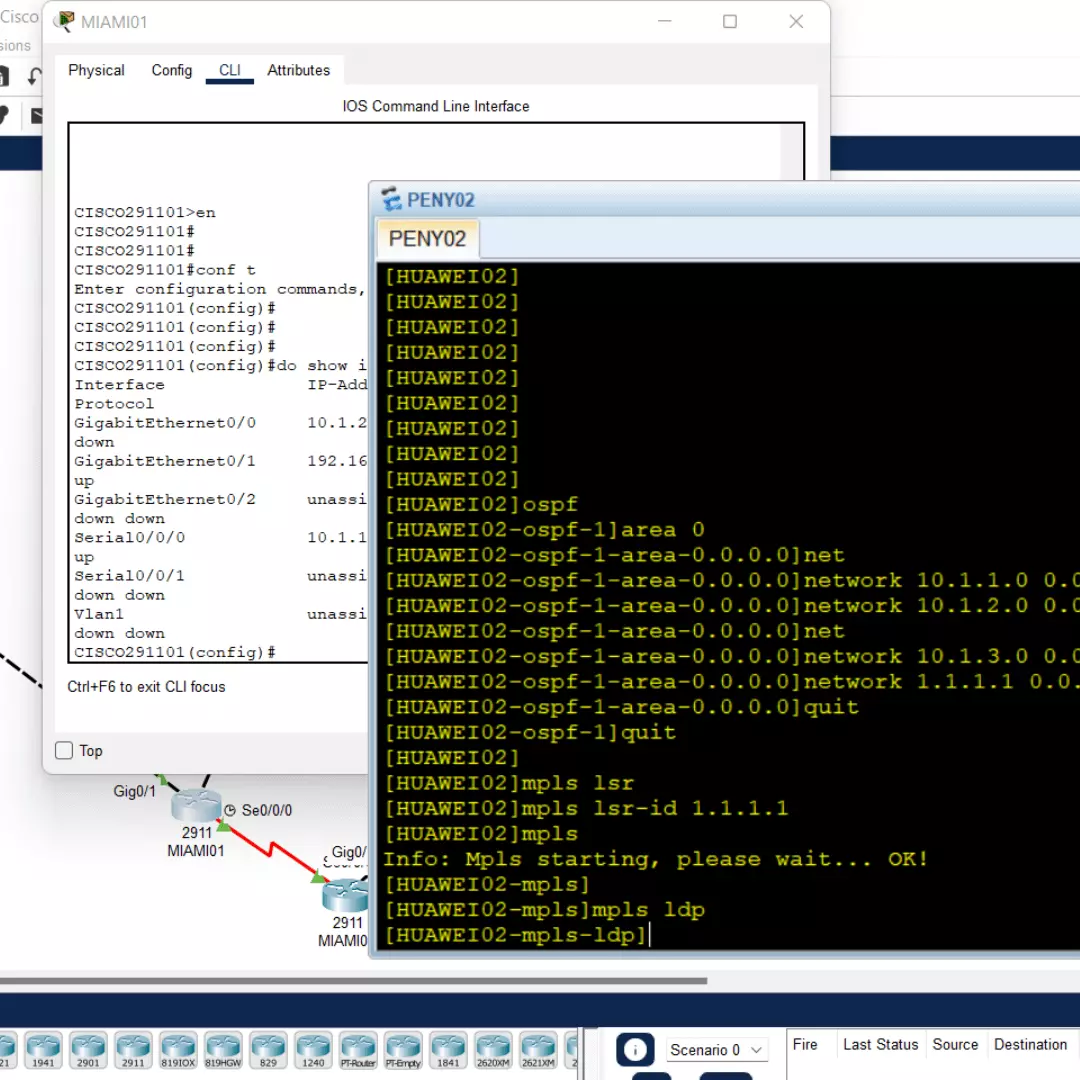Switch to the Attributes tab
Viewport: 1080px width, 1080px height.
298,70
